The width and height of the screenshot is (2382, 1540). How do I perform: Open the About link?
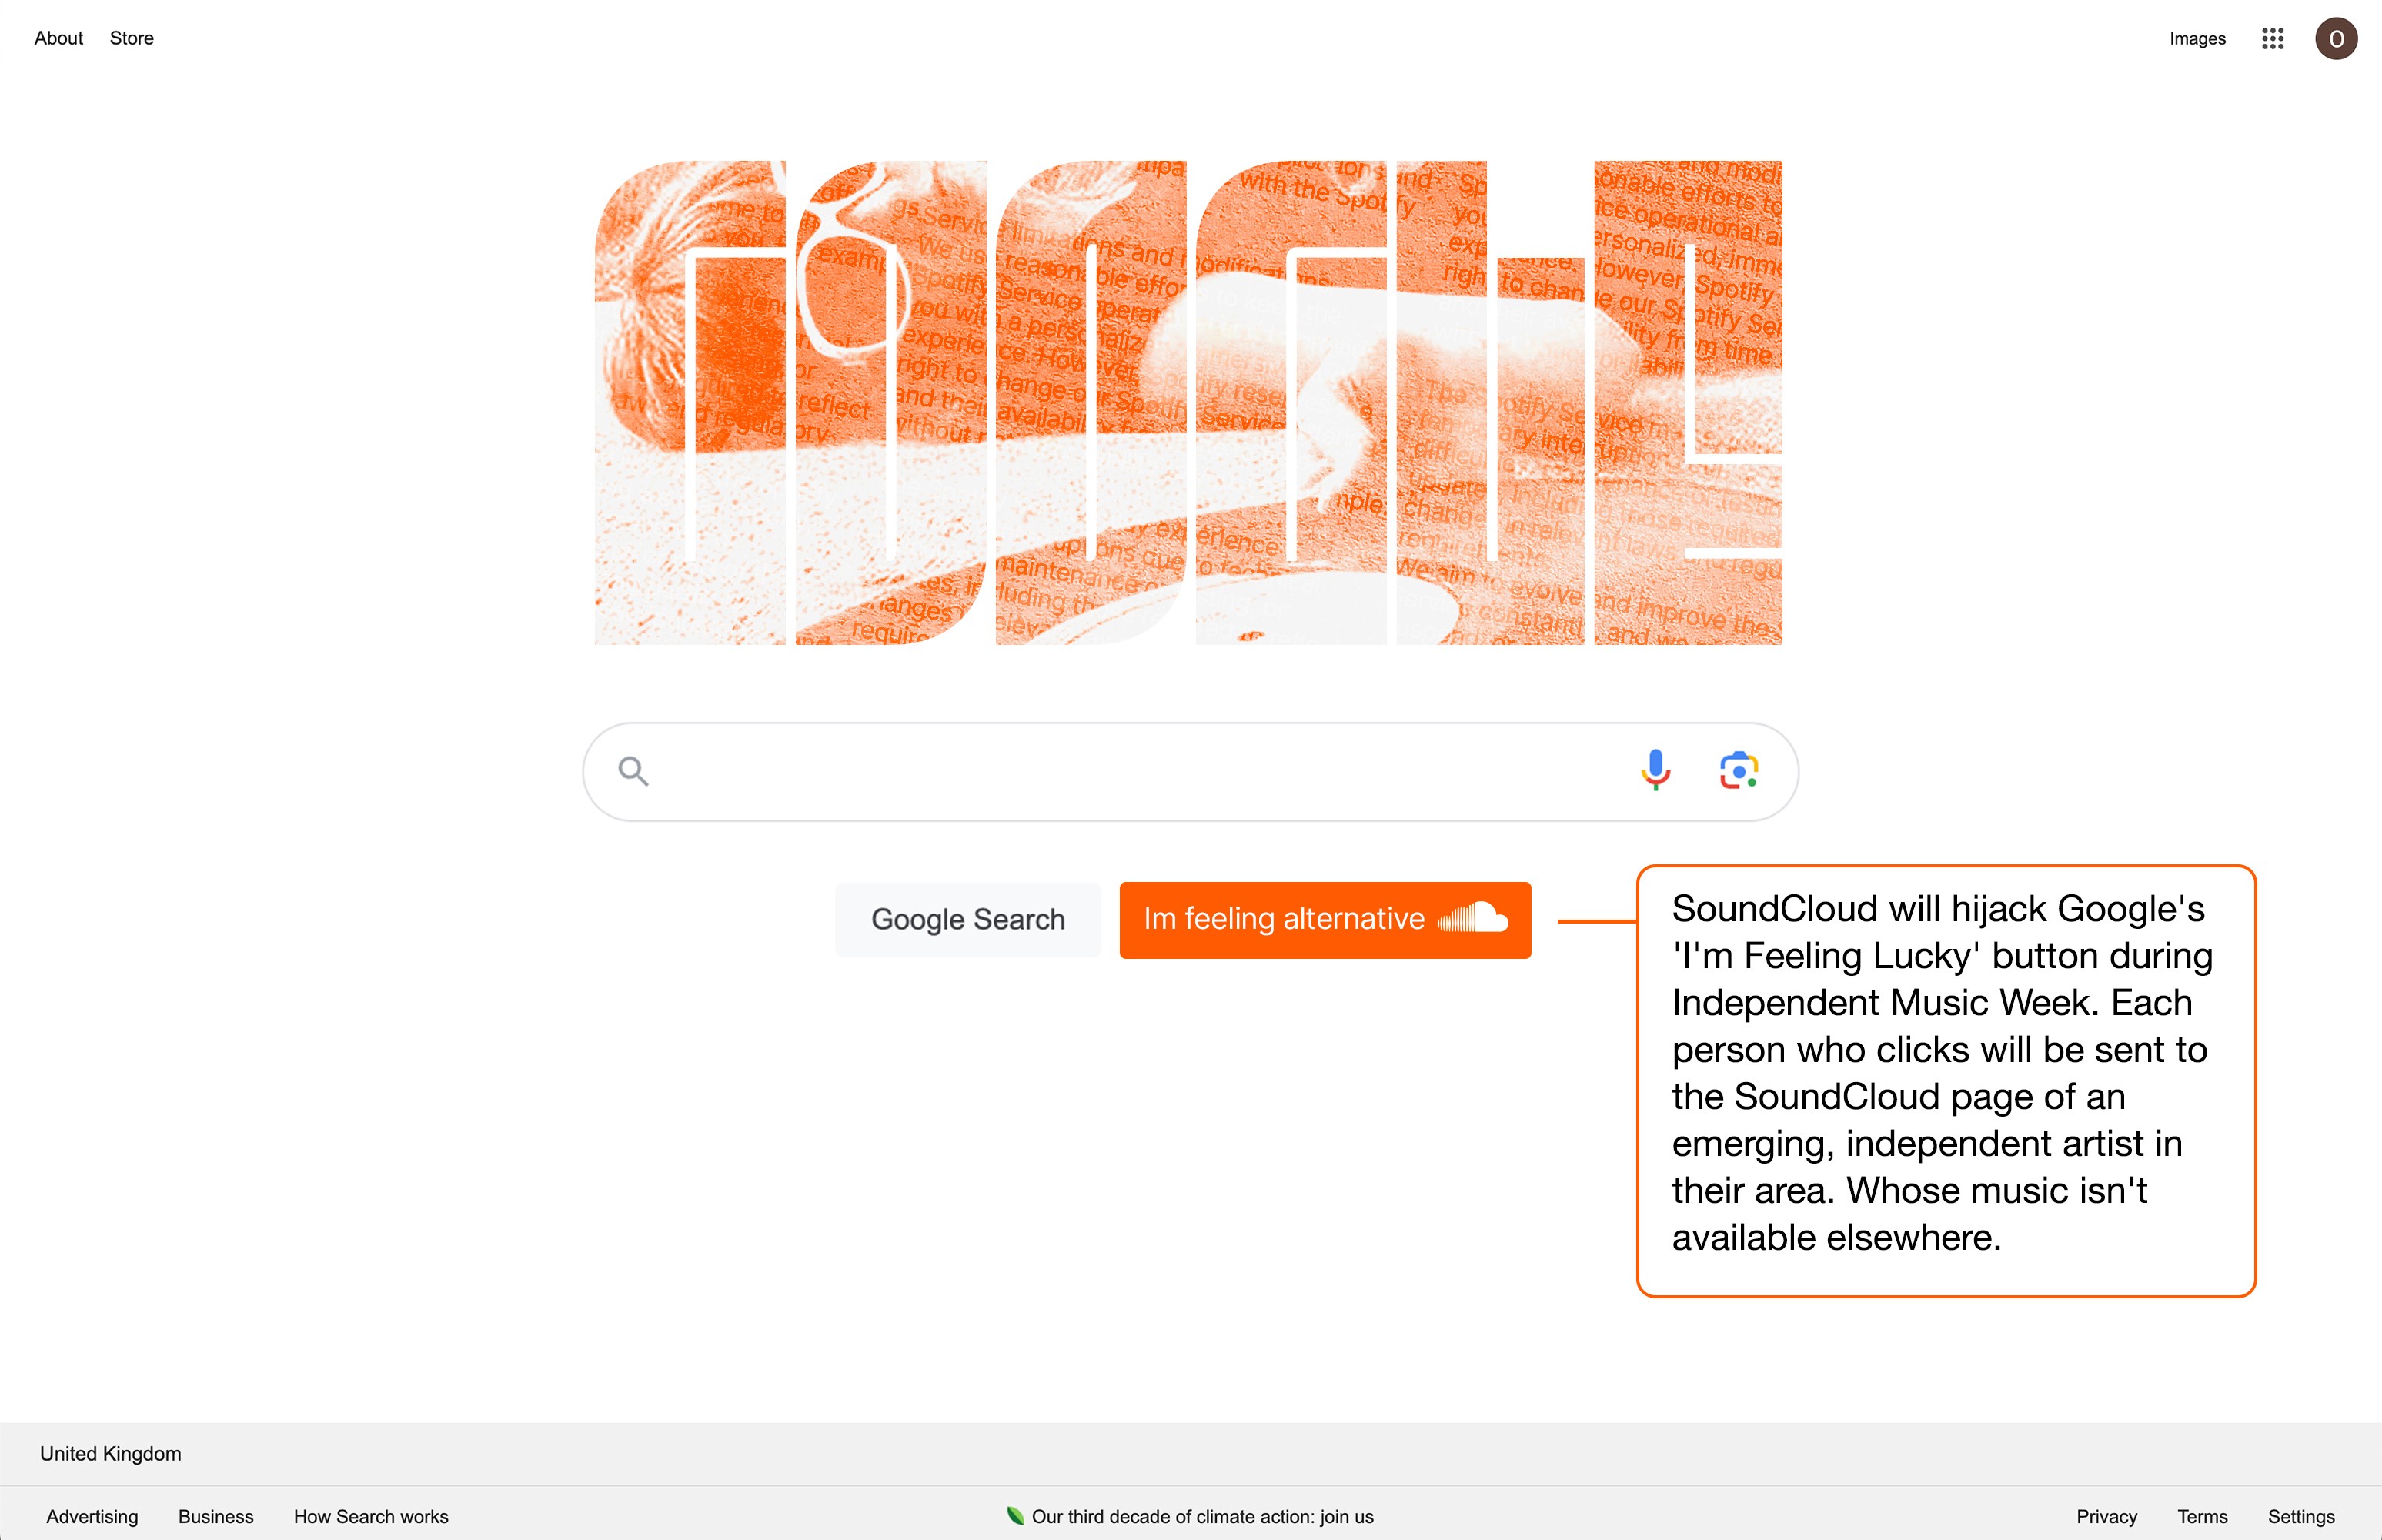click(x=59, y=38)
